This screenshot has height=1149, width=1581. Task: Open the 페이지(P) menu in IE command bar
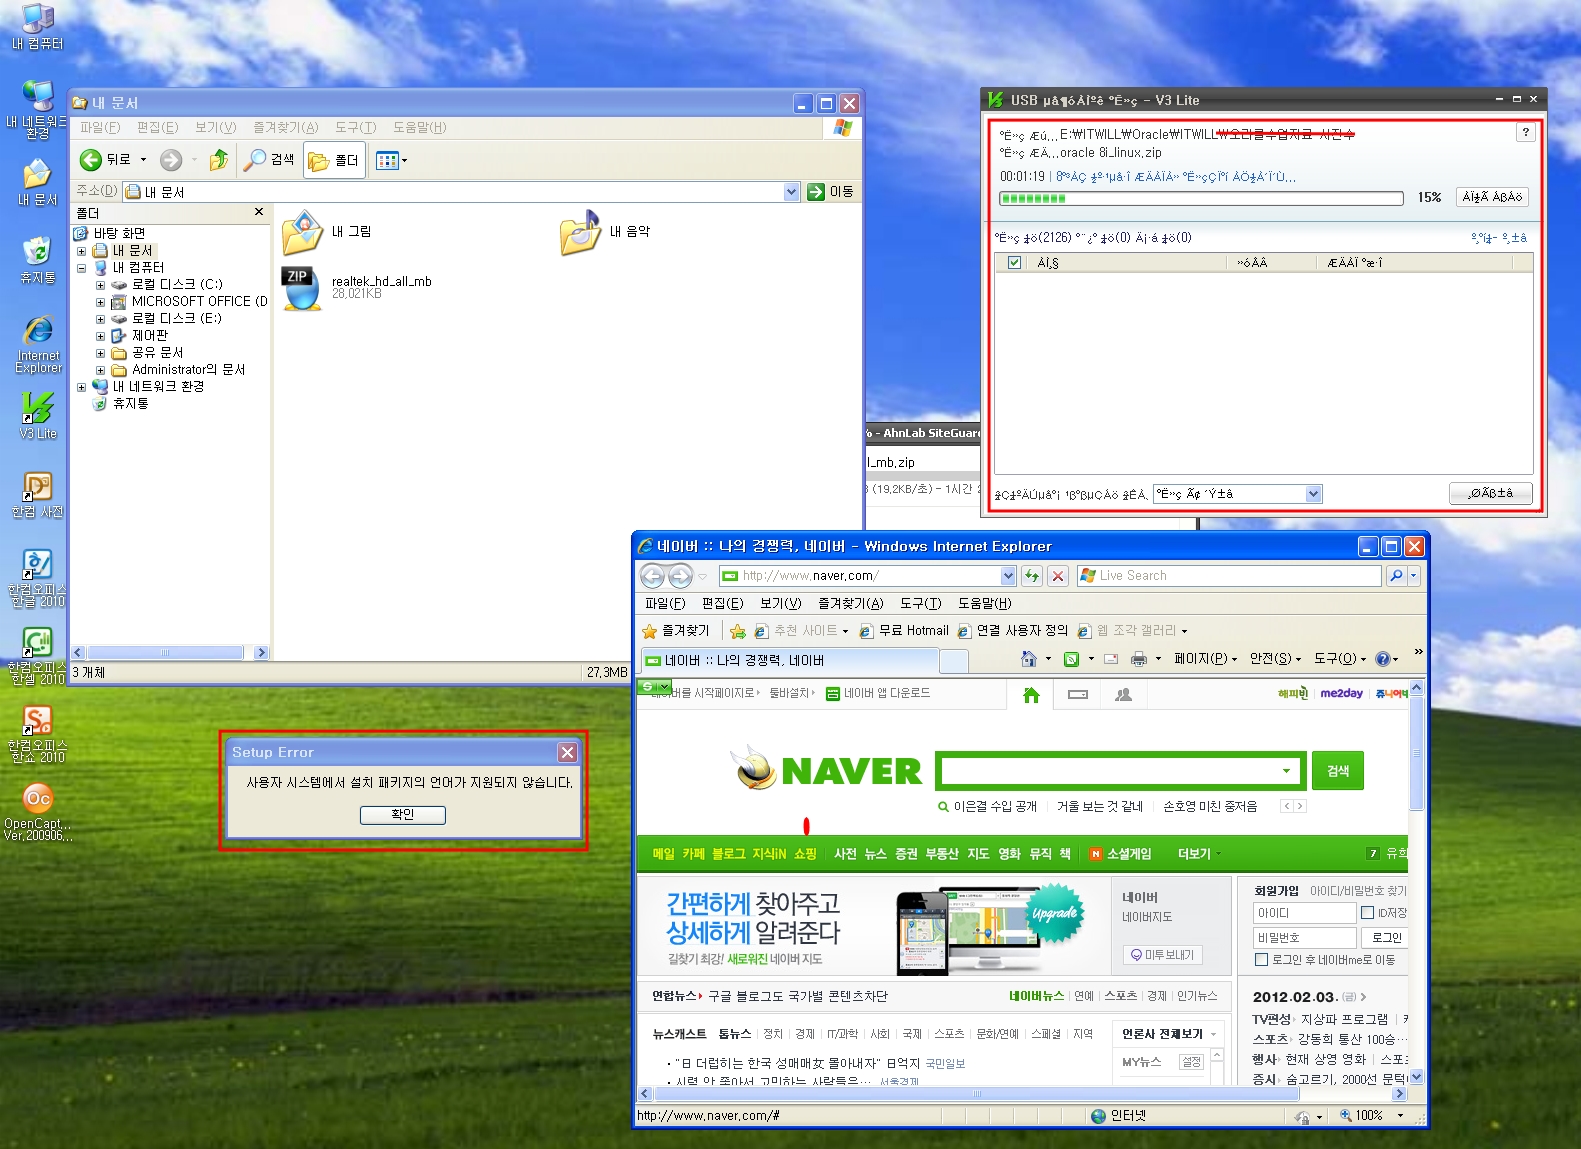click(x=1205, y=659)
